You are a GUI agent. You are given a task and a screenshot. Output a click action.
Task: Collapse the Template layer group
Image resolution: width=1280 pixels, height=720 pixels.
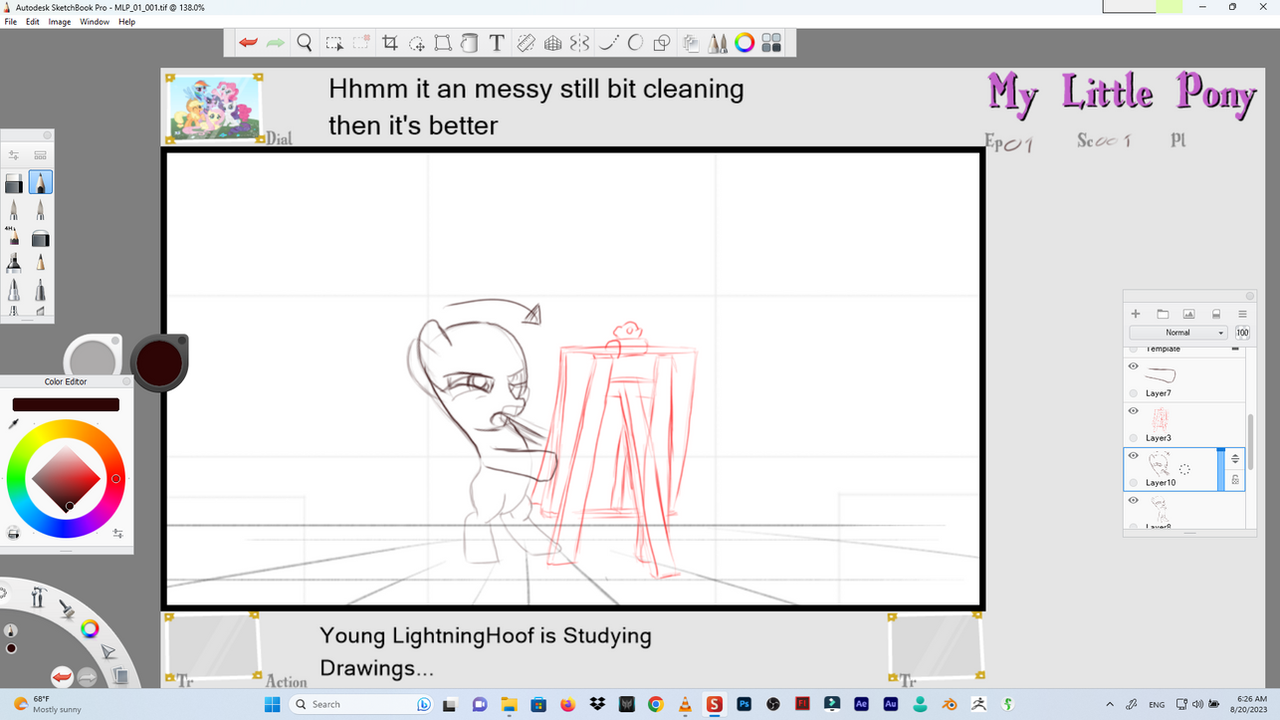click(x=1236, y=349)
